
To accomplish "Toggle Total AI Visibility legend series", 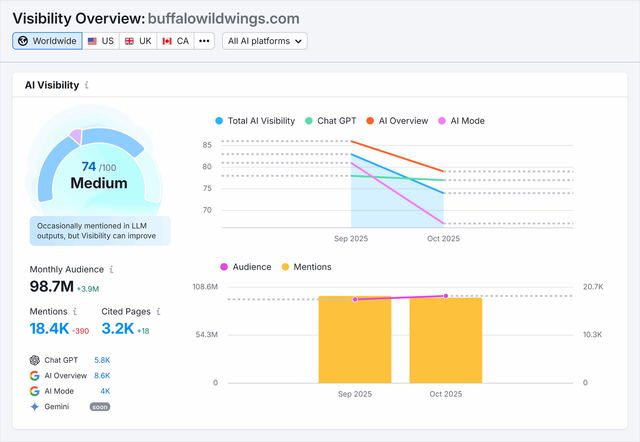I will coord(255,121).
